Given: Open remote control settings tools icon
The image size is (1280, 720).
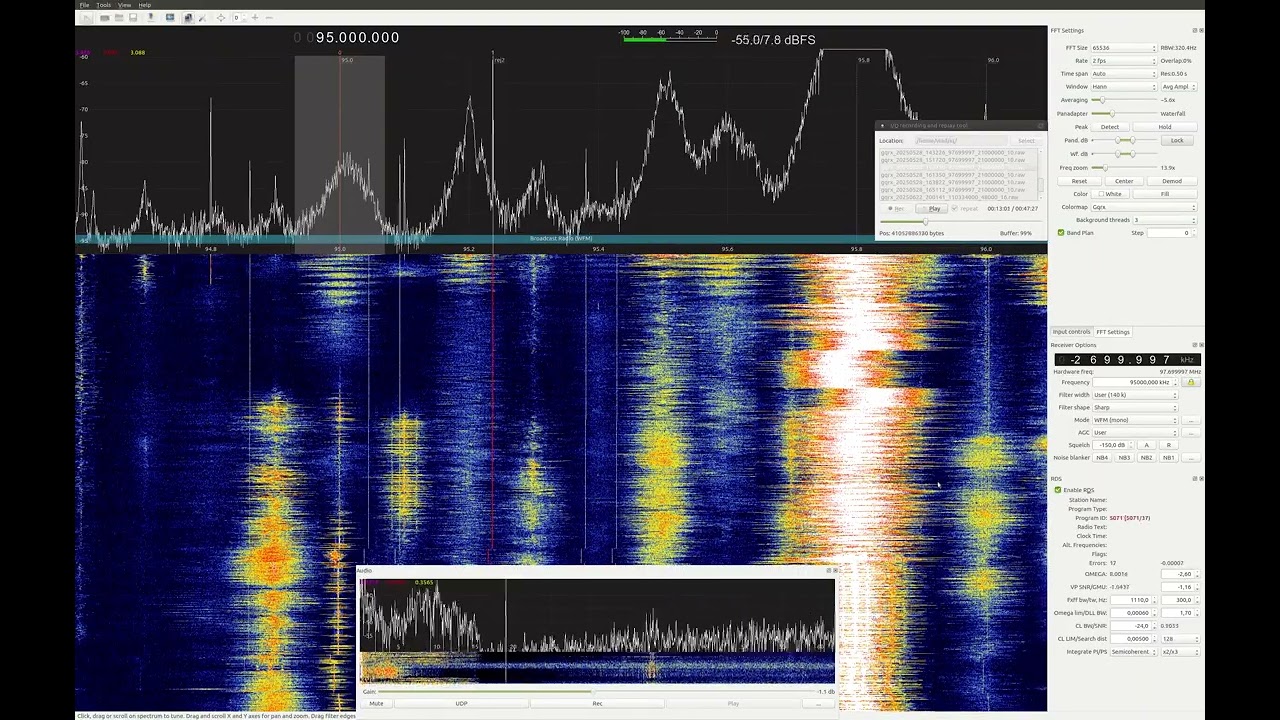Looking at the screenshot, I should pos(202,18).
